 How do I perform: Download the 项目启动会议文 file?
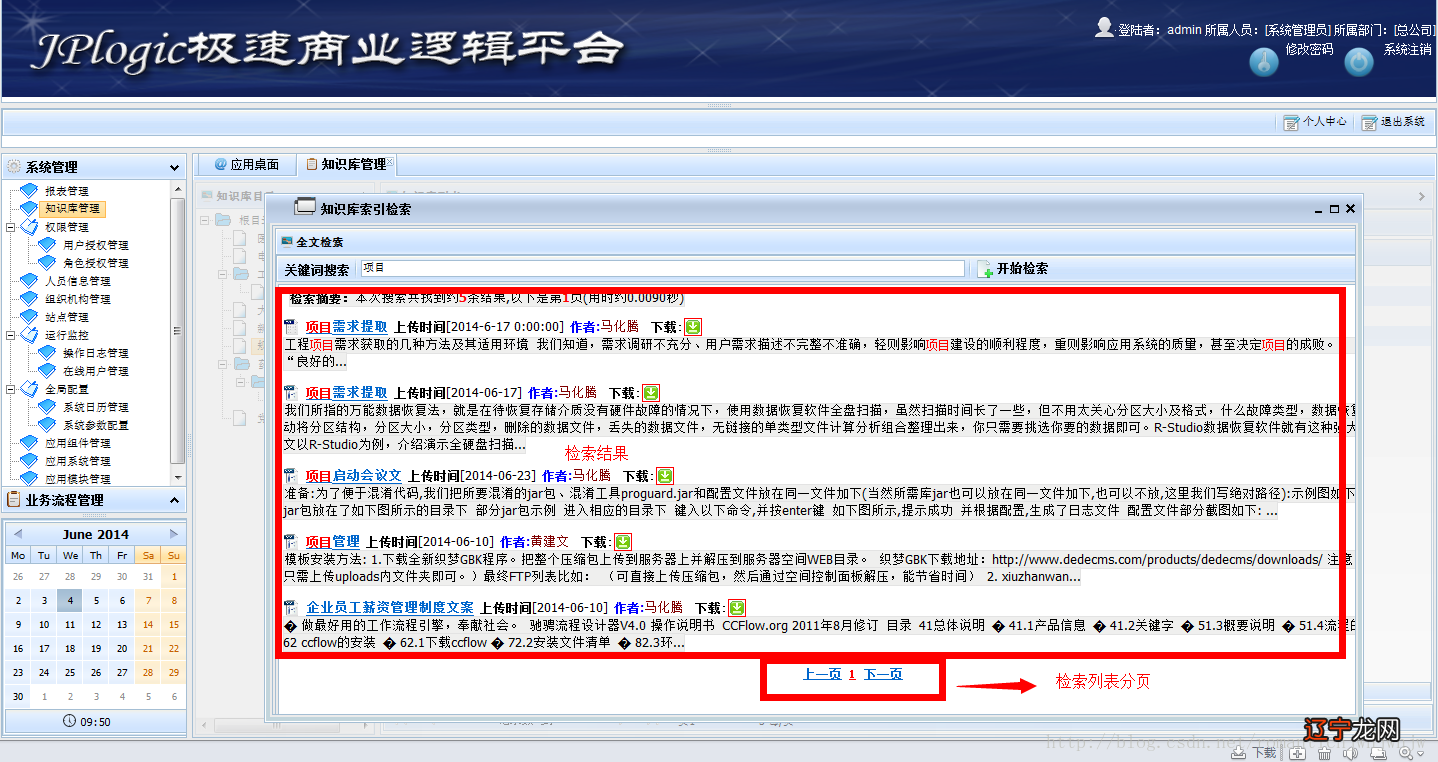click(665, 477)
